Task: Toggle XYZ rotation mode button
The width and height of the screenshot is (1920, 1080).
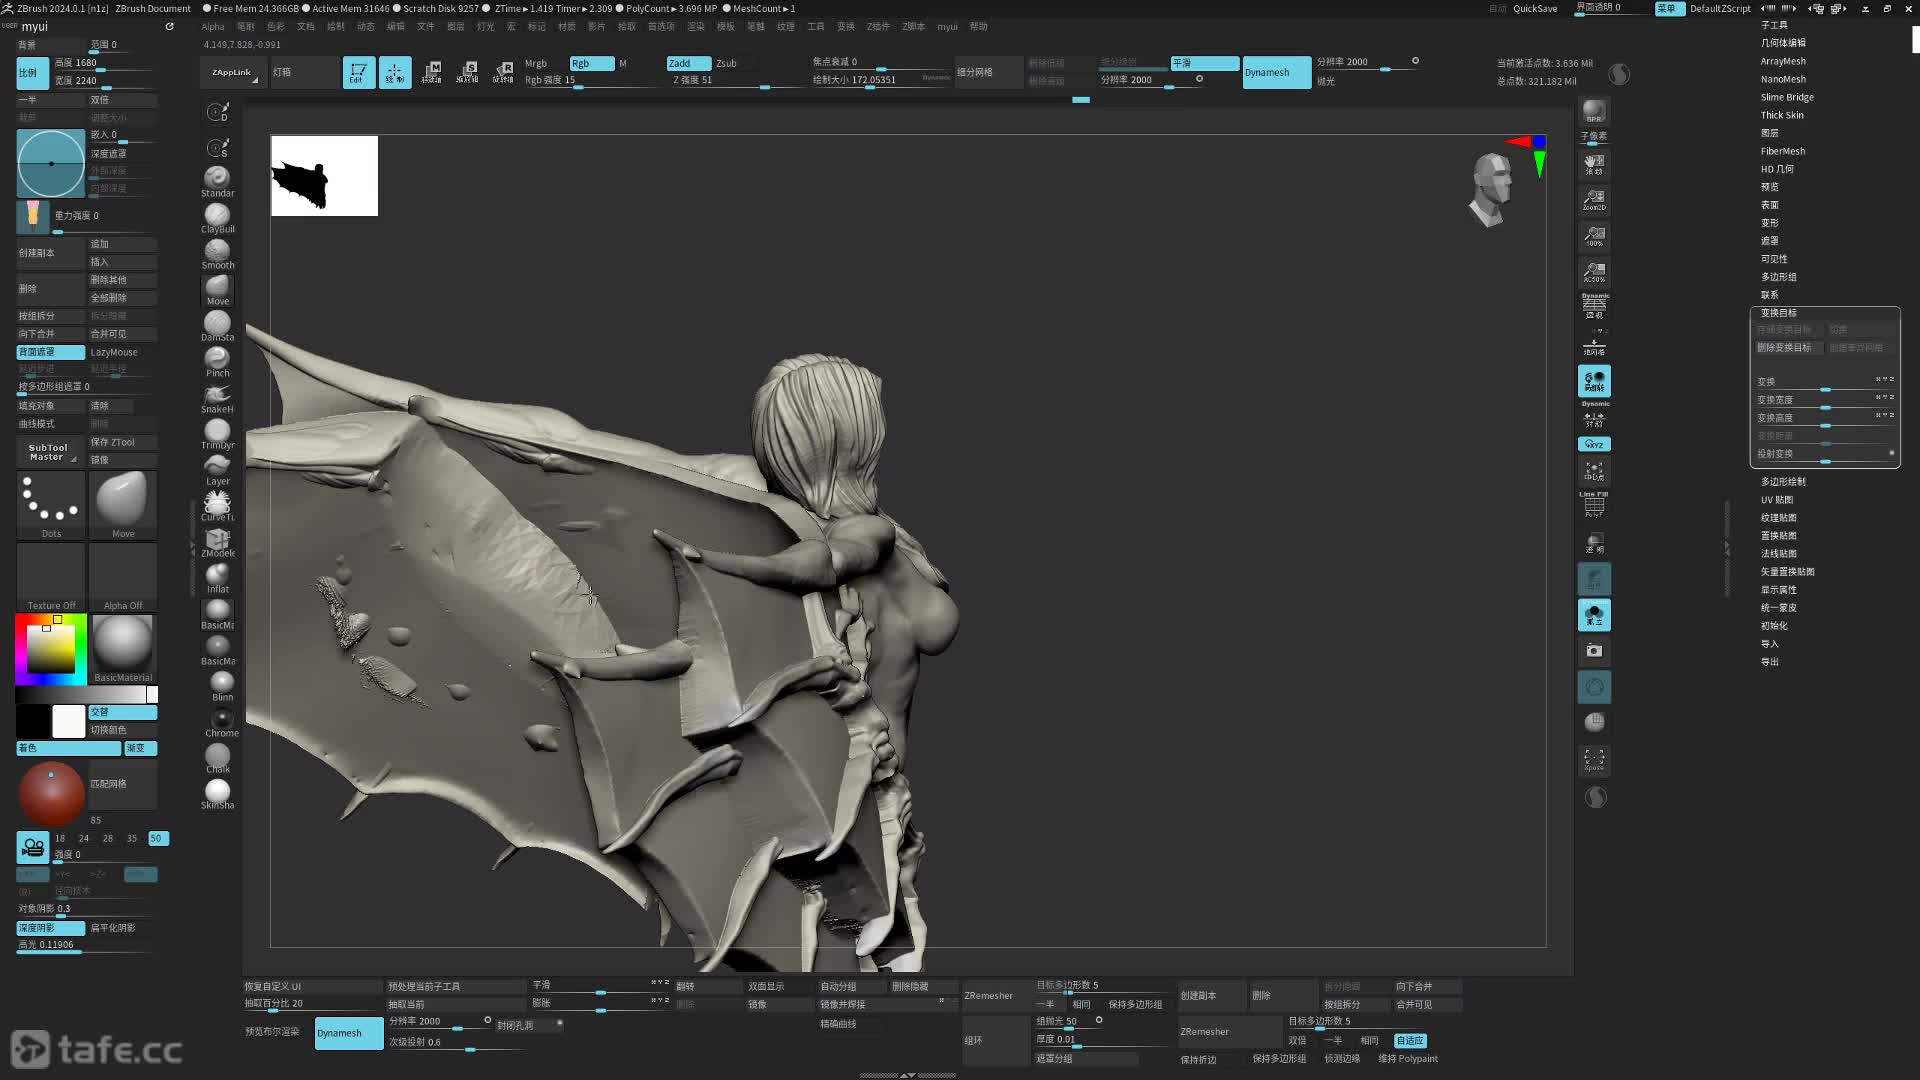Action: point(1594,444)
